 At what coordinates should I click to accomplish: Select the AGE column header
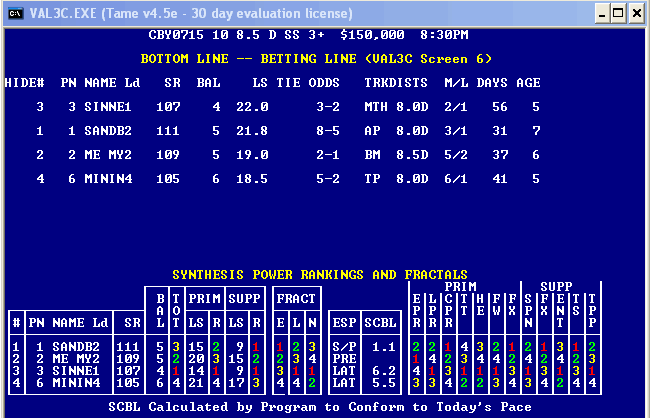point(529,83)
